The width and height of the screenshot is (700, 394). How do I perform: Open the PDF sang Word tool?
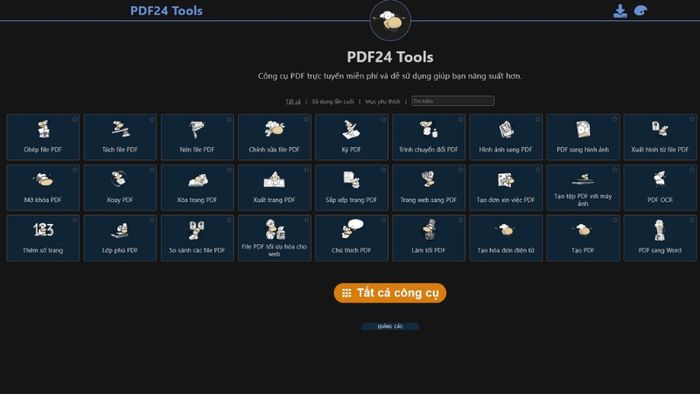click(x=660, y=238)
